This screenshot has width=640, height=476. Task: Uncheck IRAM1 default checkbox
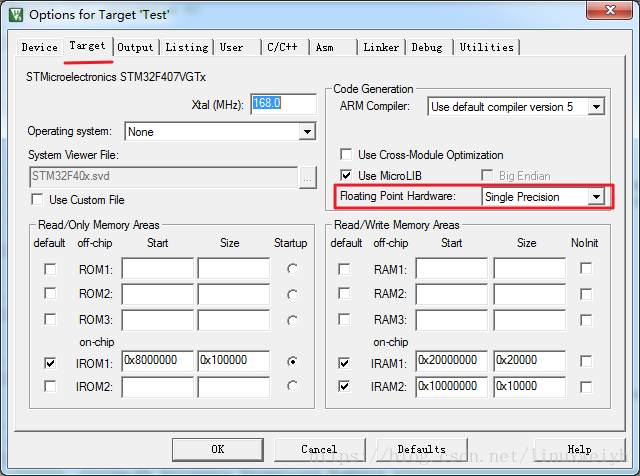click(x=344, y=363)
